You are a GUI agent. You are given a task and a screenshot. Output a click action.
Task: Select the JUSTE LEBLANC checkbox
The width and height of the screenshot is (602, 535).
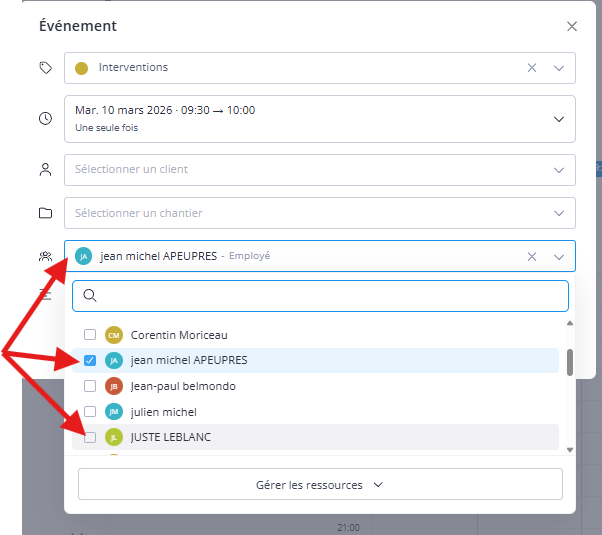(x=90, y=437)
